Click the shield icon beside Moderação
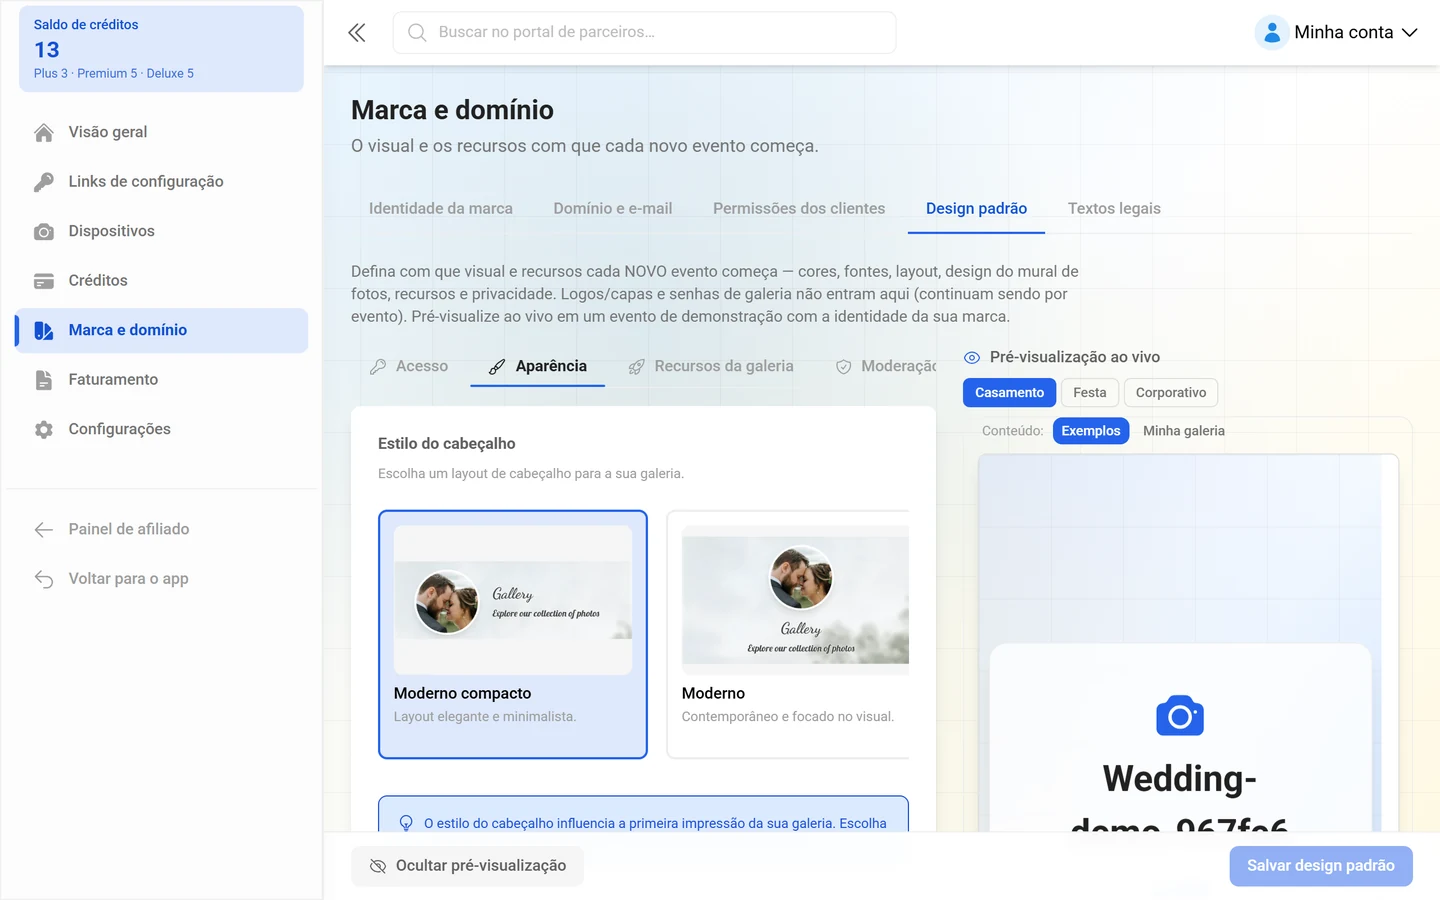The image size is (1440, 900). coord(844,367)
